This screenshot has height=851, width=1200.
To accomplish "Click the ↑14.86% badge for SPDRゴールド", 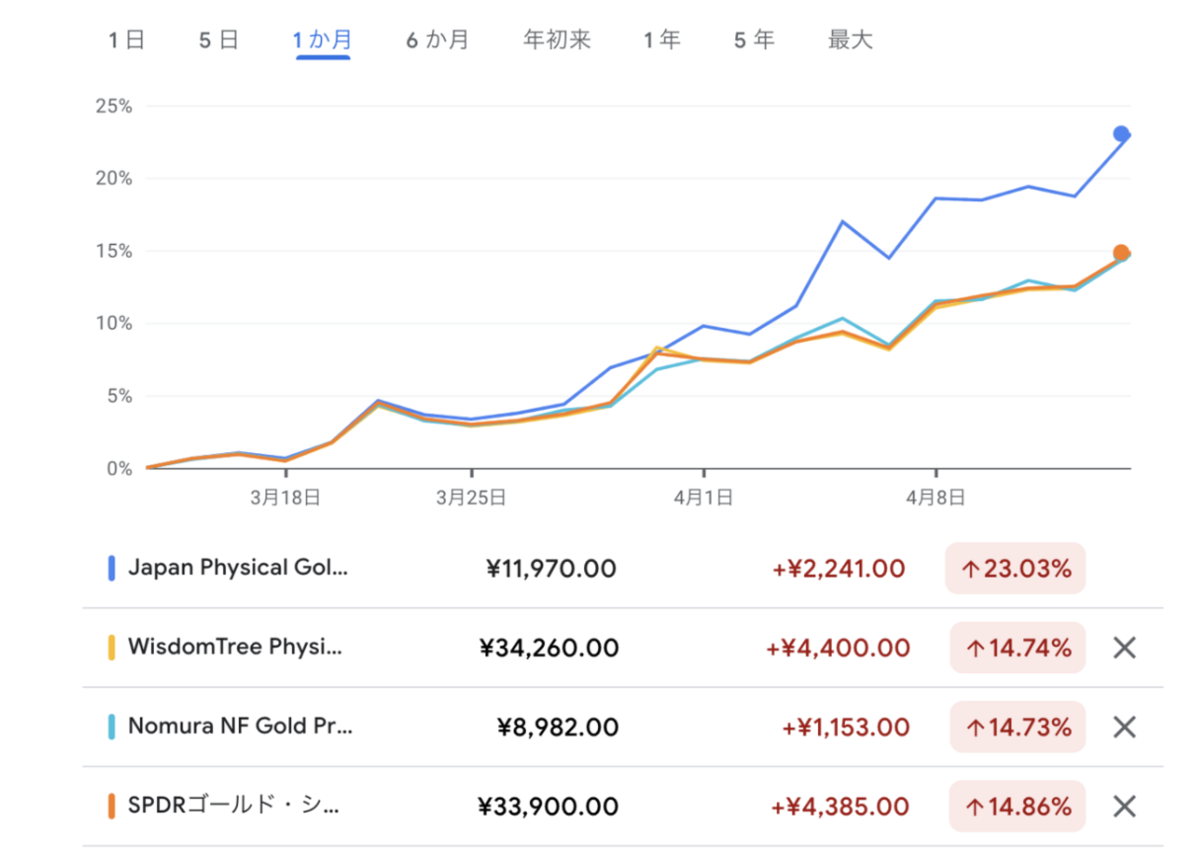I will (x=1017, y=805).
